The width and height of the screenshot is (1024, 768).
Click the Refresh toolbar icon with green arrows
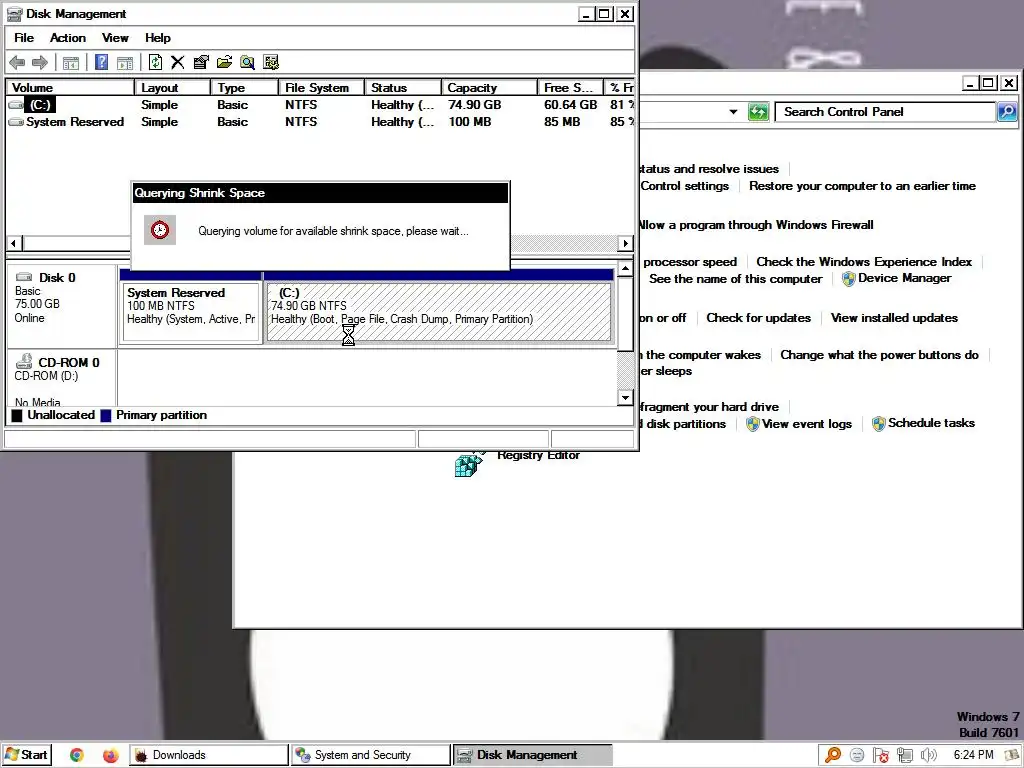(155, 62)
